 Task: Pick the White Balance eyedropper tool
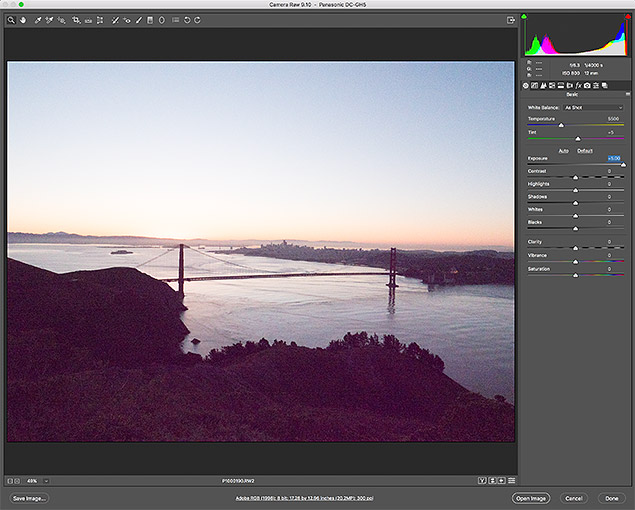coord(37,20)
